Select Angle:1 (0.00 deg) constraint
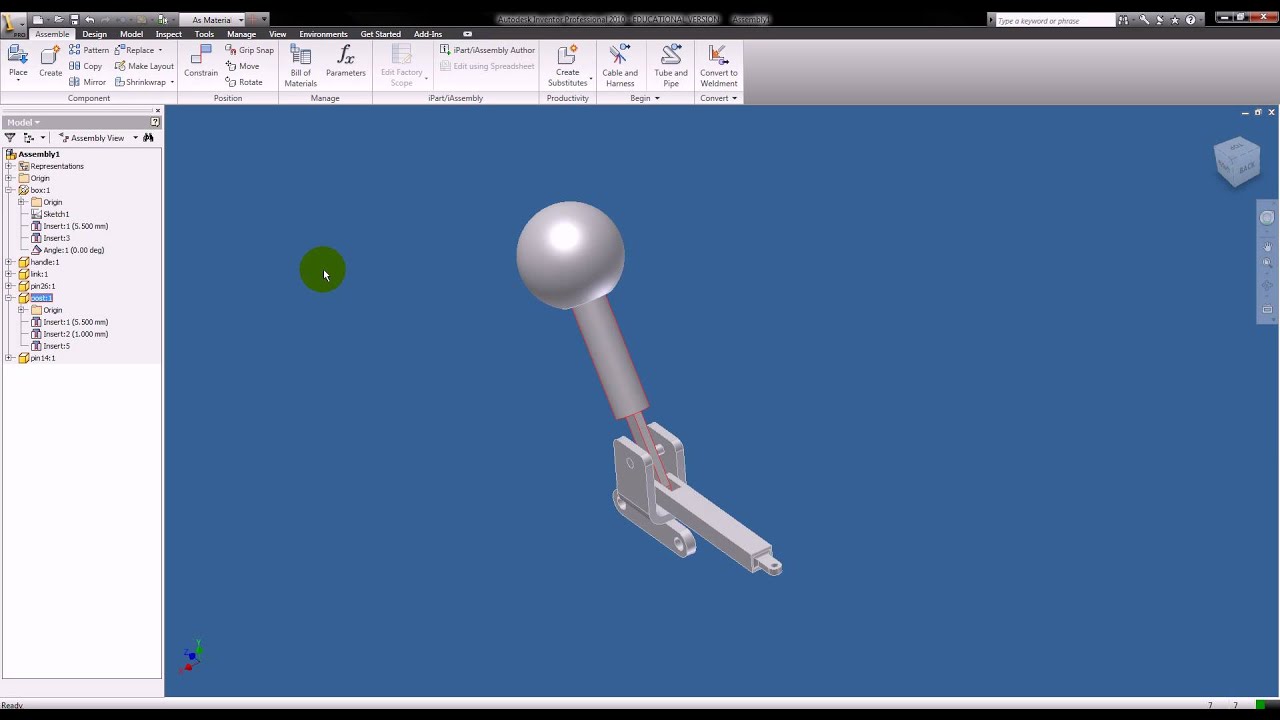Image resolution: width=1280 pixels, height=720 pixels. 67,250
